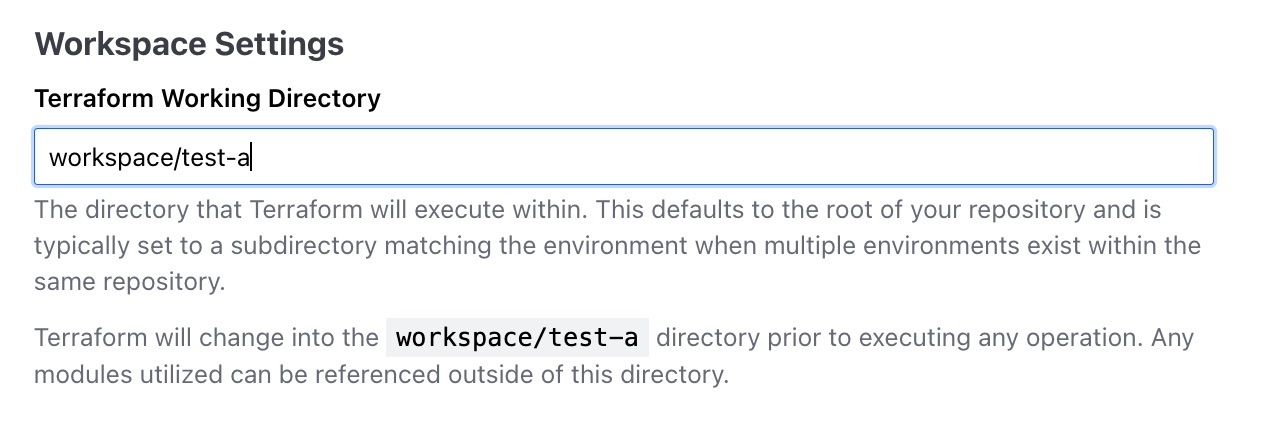This screenshot has height=424, width=1274.
Task: Place cursor after test-a in the input
Action: pos(250,157)
